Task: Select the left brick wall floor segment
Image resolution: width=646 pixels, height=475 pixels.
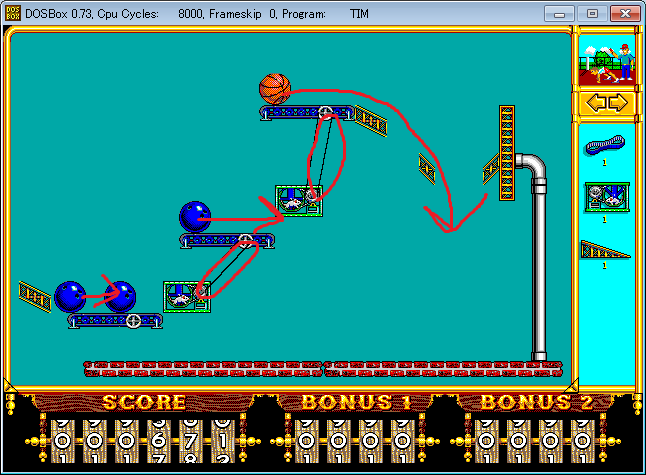Action: [203, 369]
